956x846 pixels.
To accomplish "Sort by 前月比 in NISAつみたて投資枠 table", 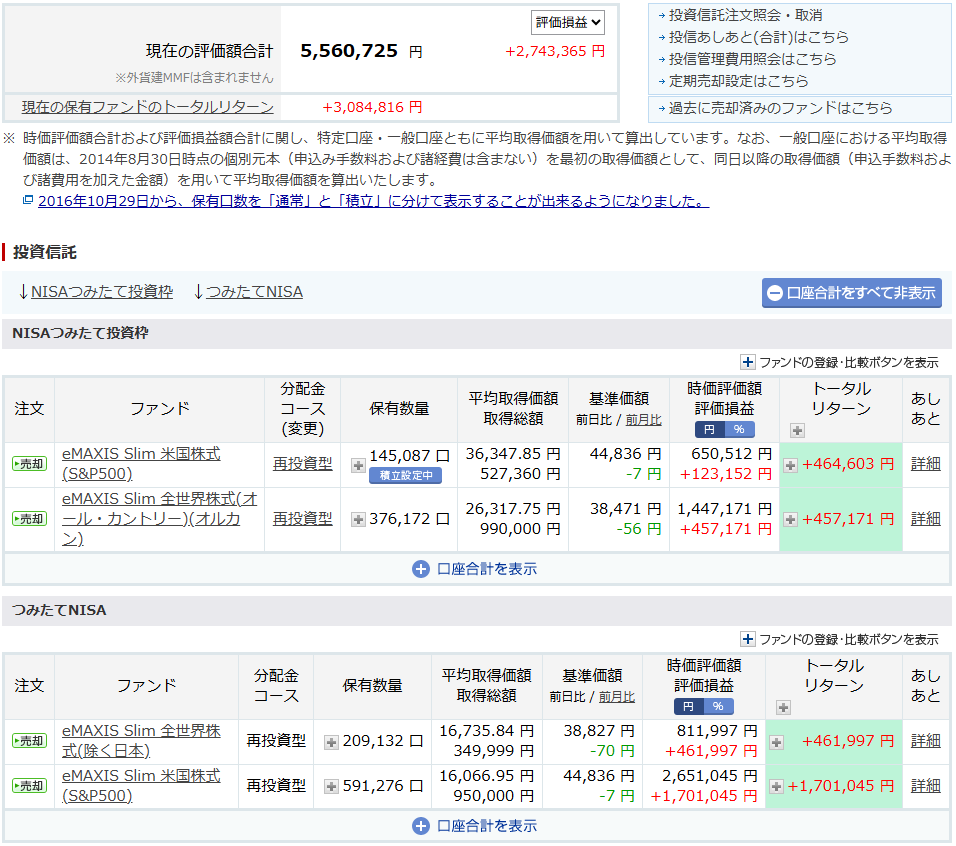I will [x=643, y=420].
